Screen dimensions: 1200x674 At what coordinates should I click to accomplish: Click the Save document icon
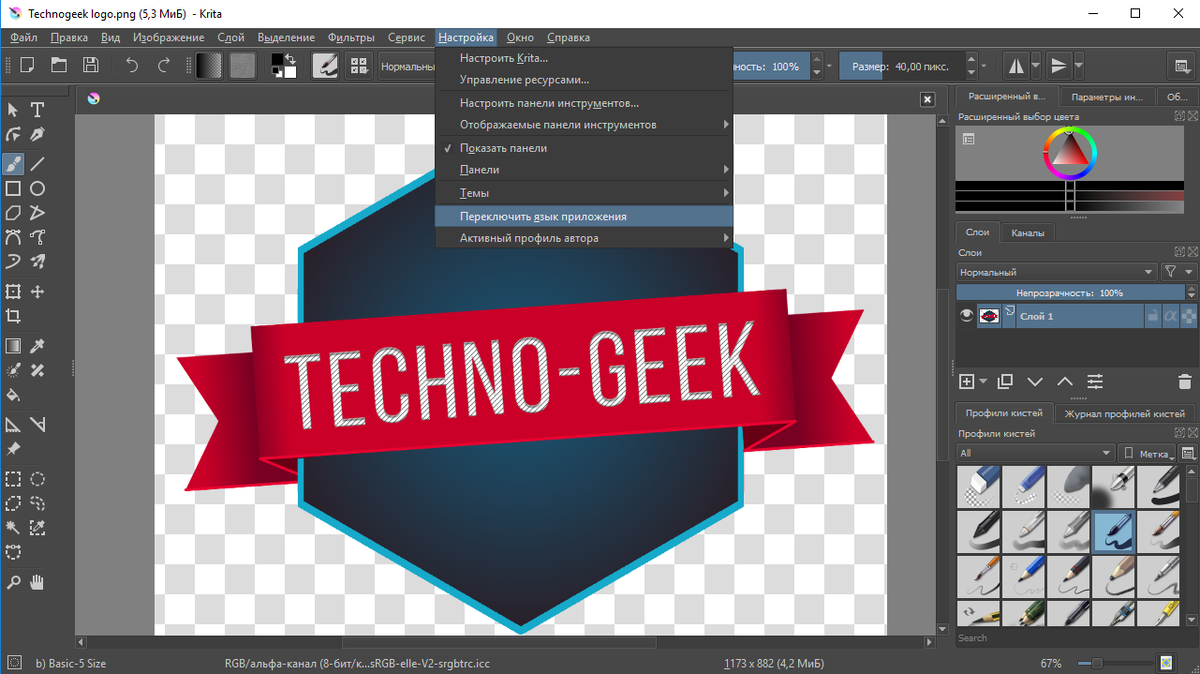tap(91, 66)
